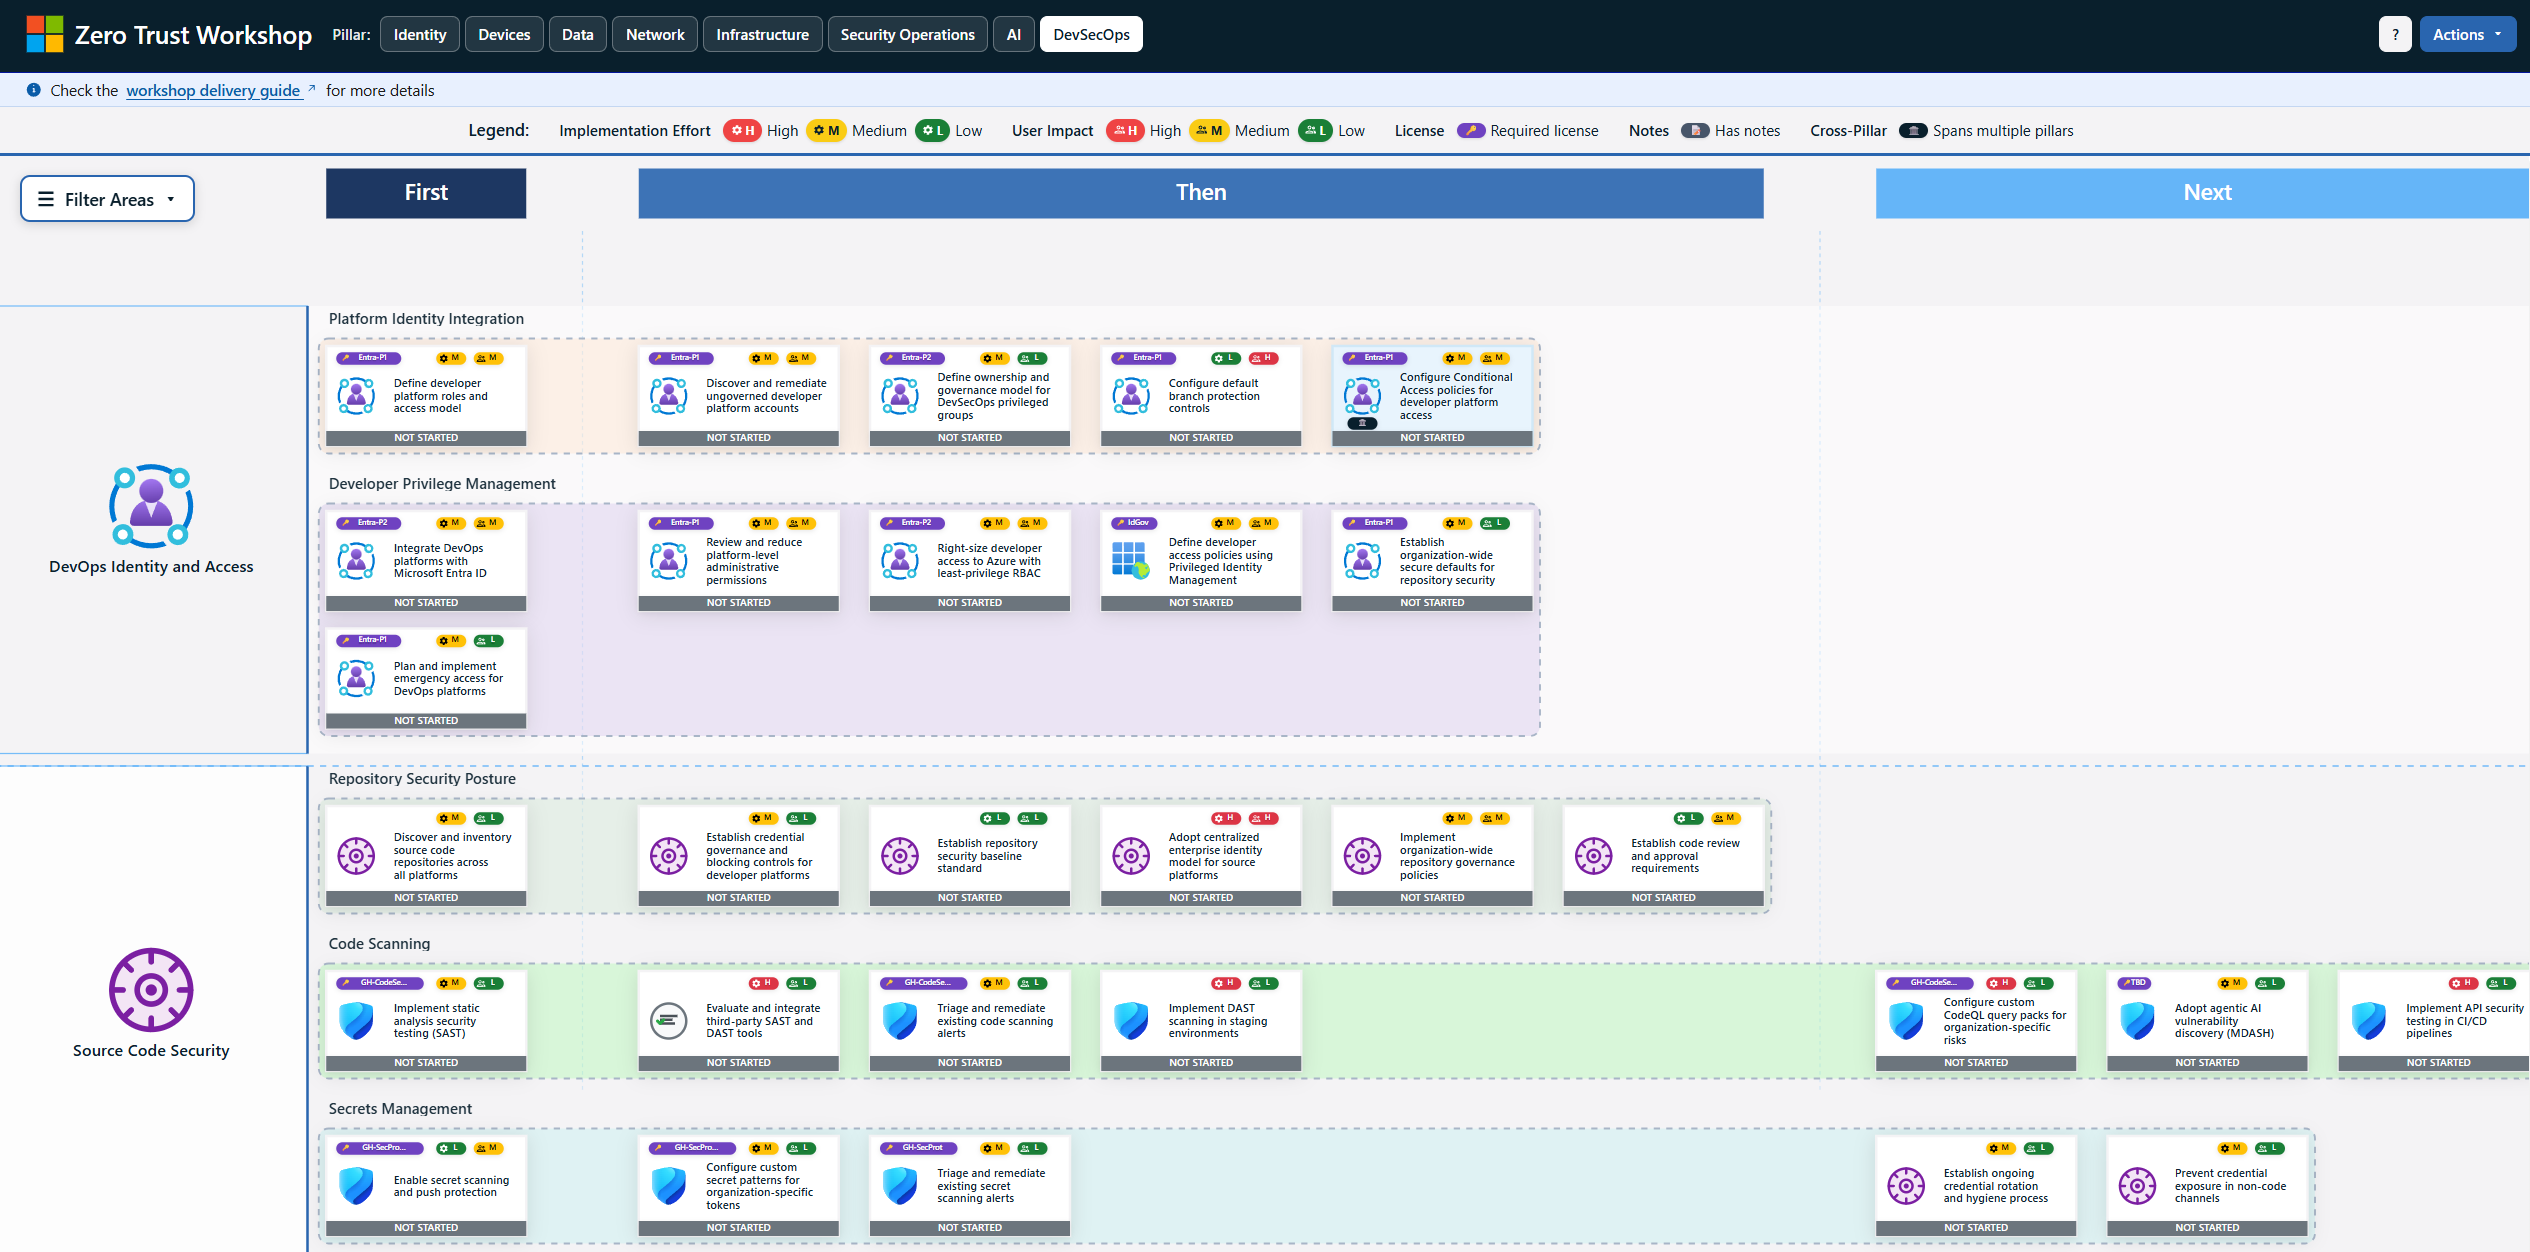Open Adopt centralized enterprise identity model card
This screenshot has width=2530, height=1252.
[1201, 856]
